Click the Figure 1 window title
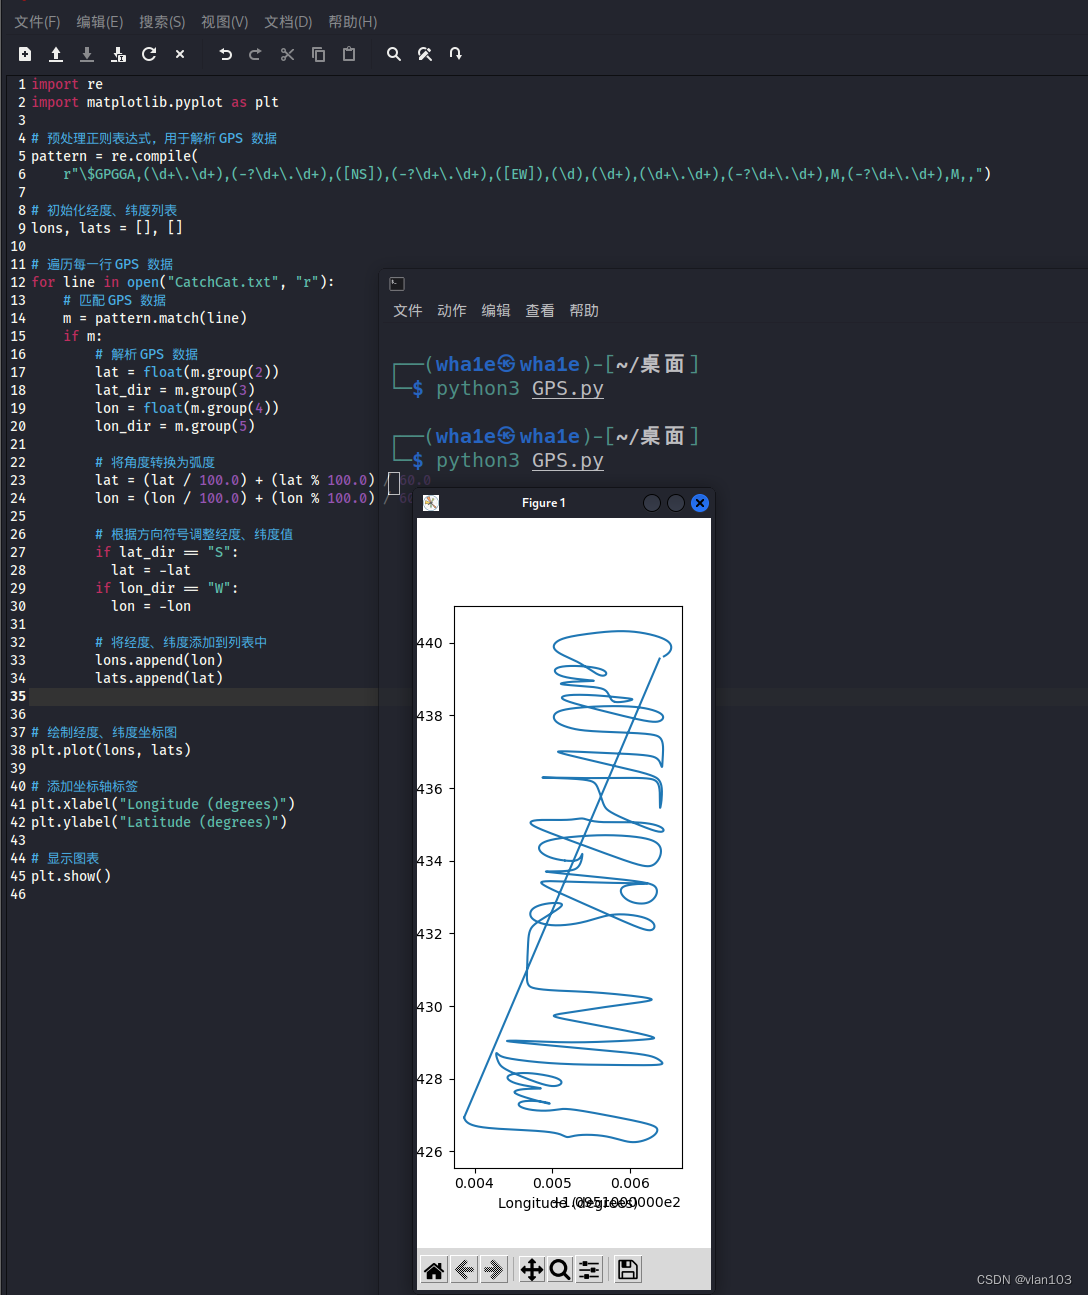The width and height of the screenshot is (1088, 1295). click(x=544, y=503)
